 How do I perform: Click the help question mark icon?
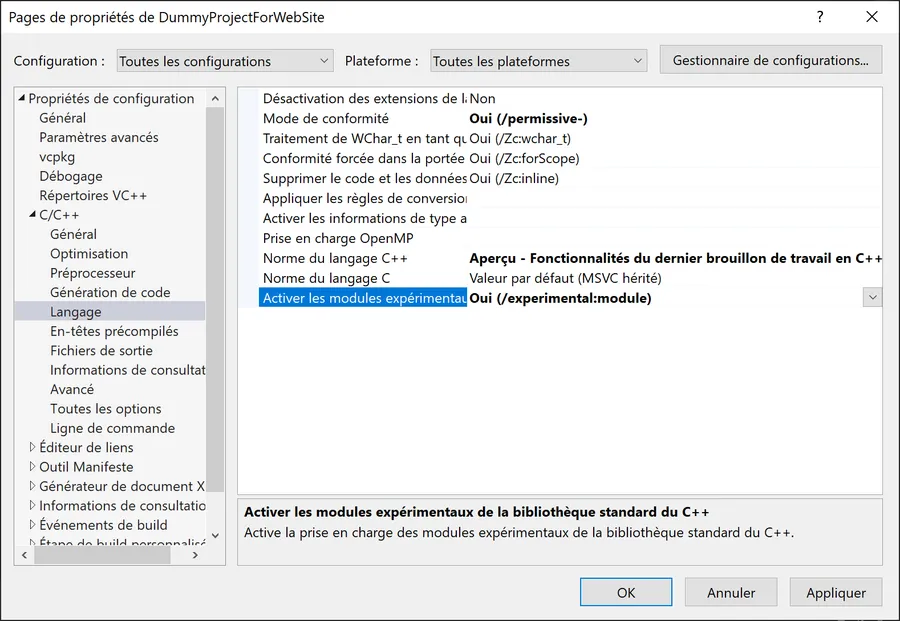pos(820,17)
